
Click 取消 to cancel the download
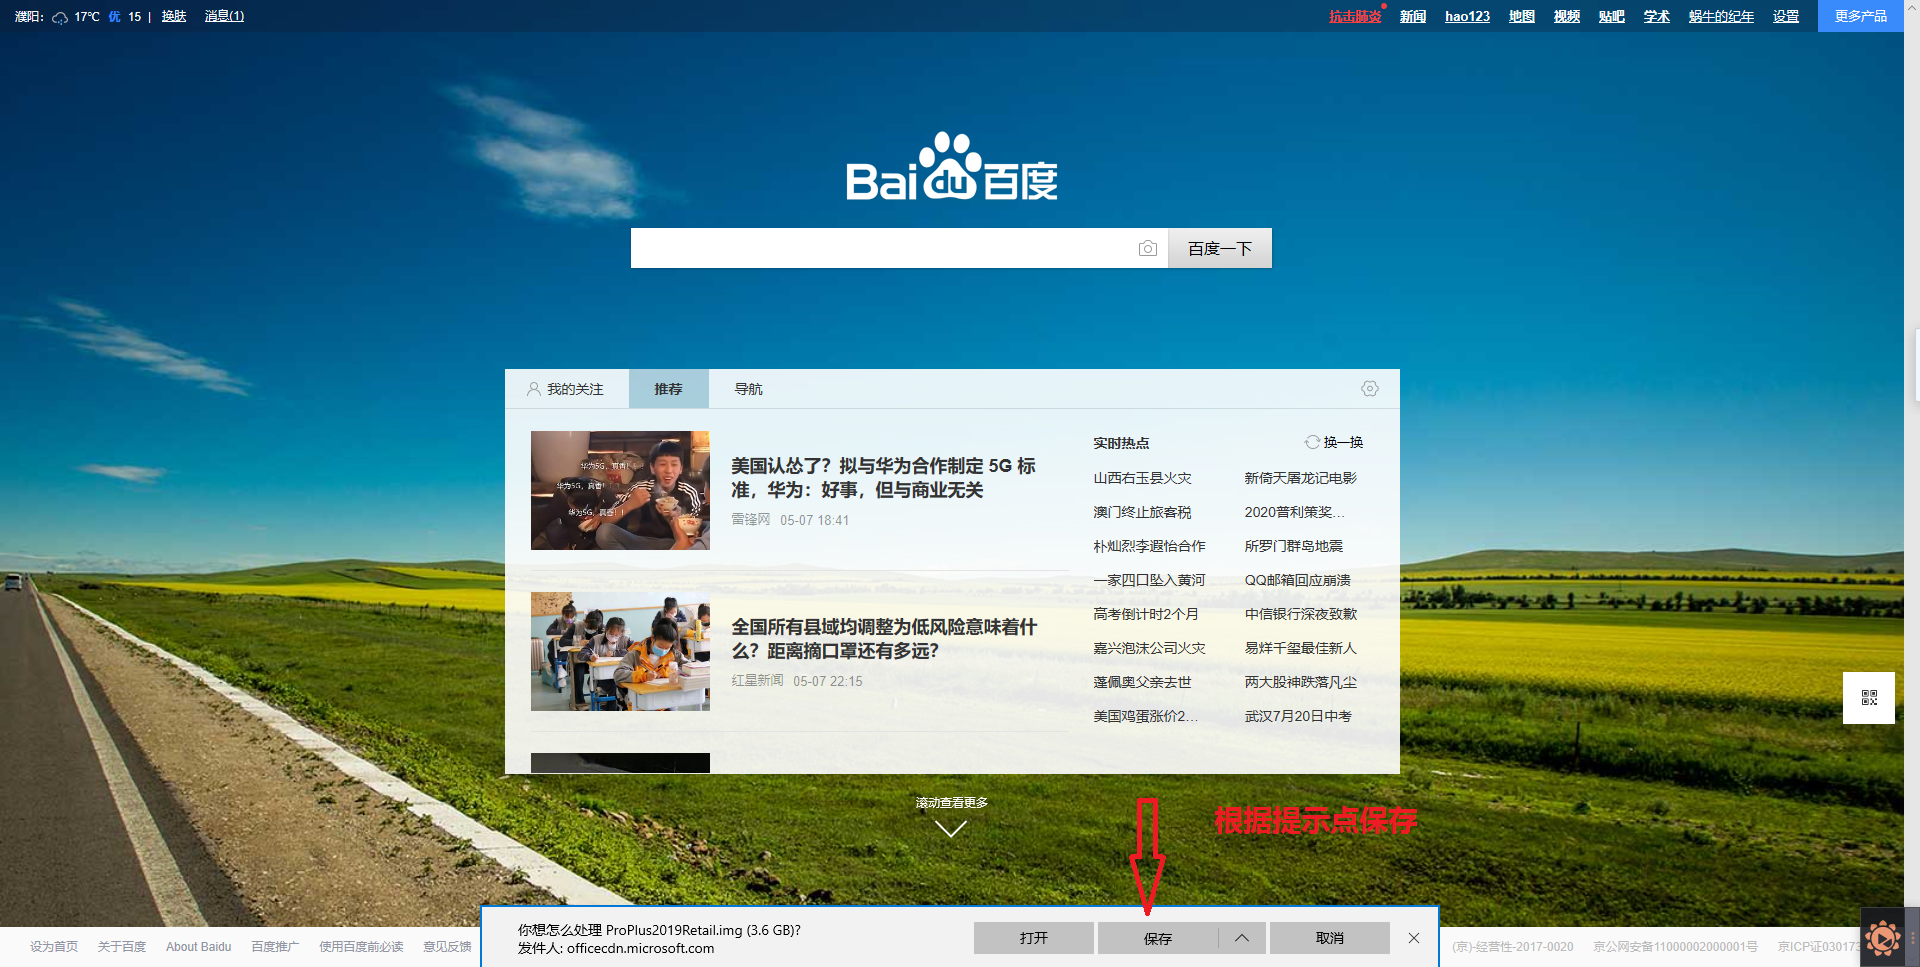[x=1330, y=938]
